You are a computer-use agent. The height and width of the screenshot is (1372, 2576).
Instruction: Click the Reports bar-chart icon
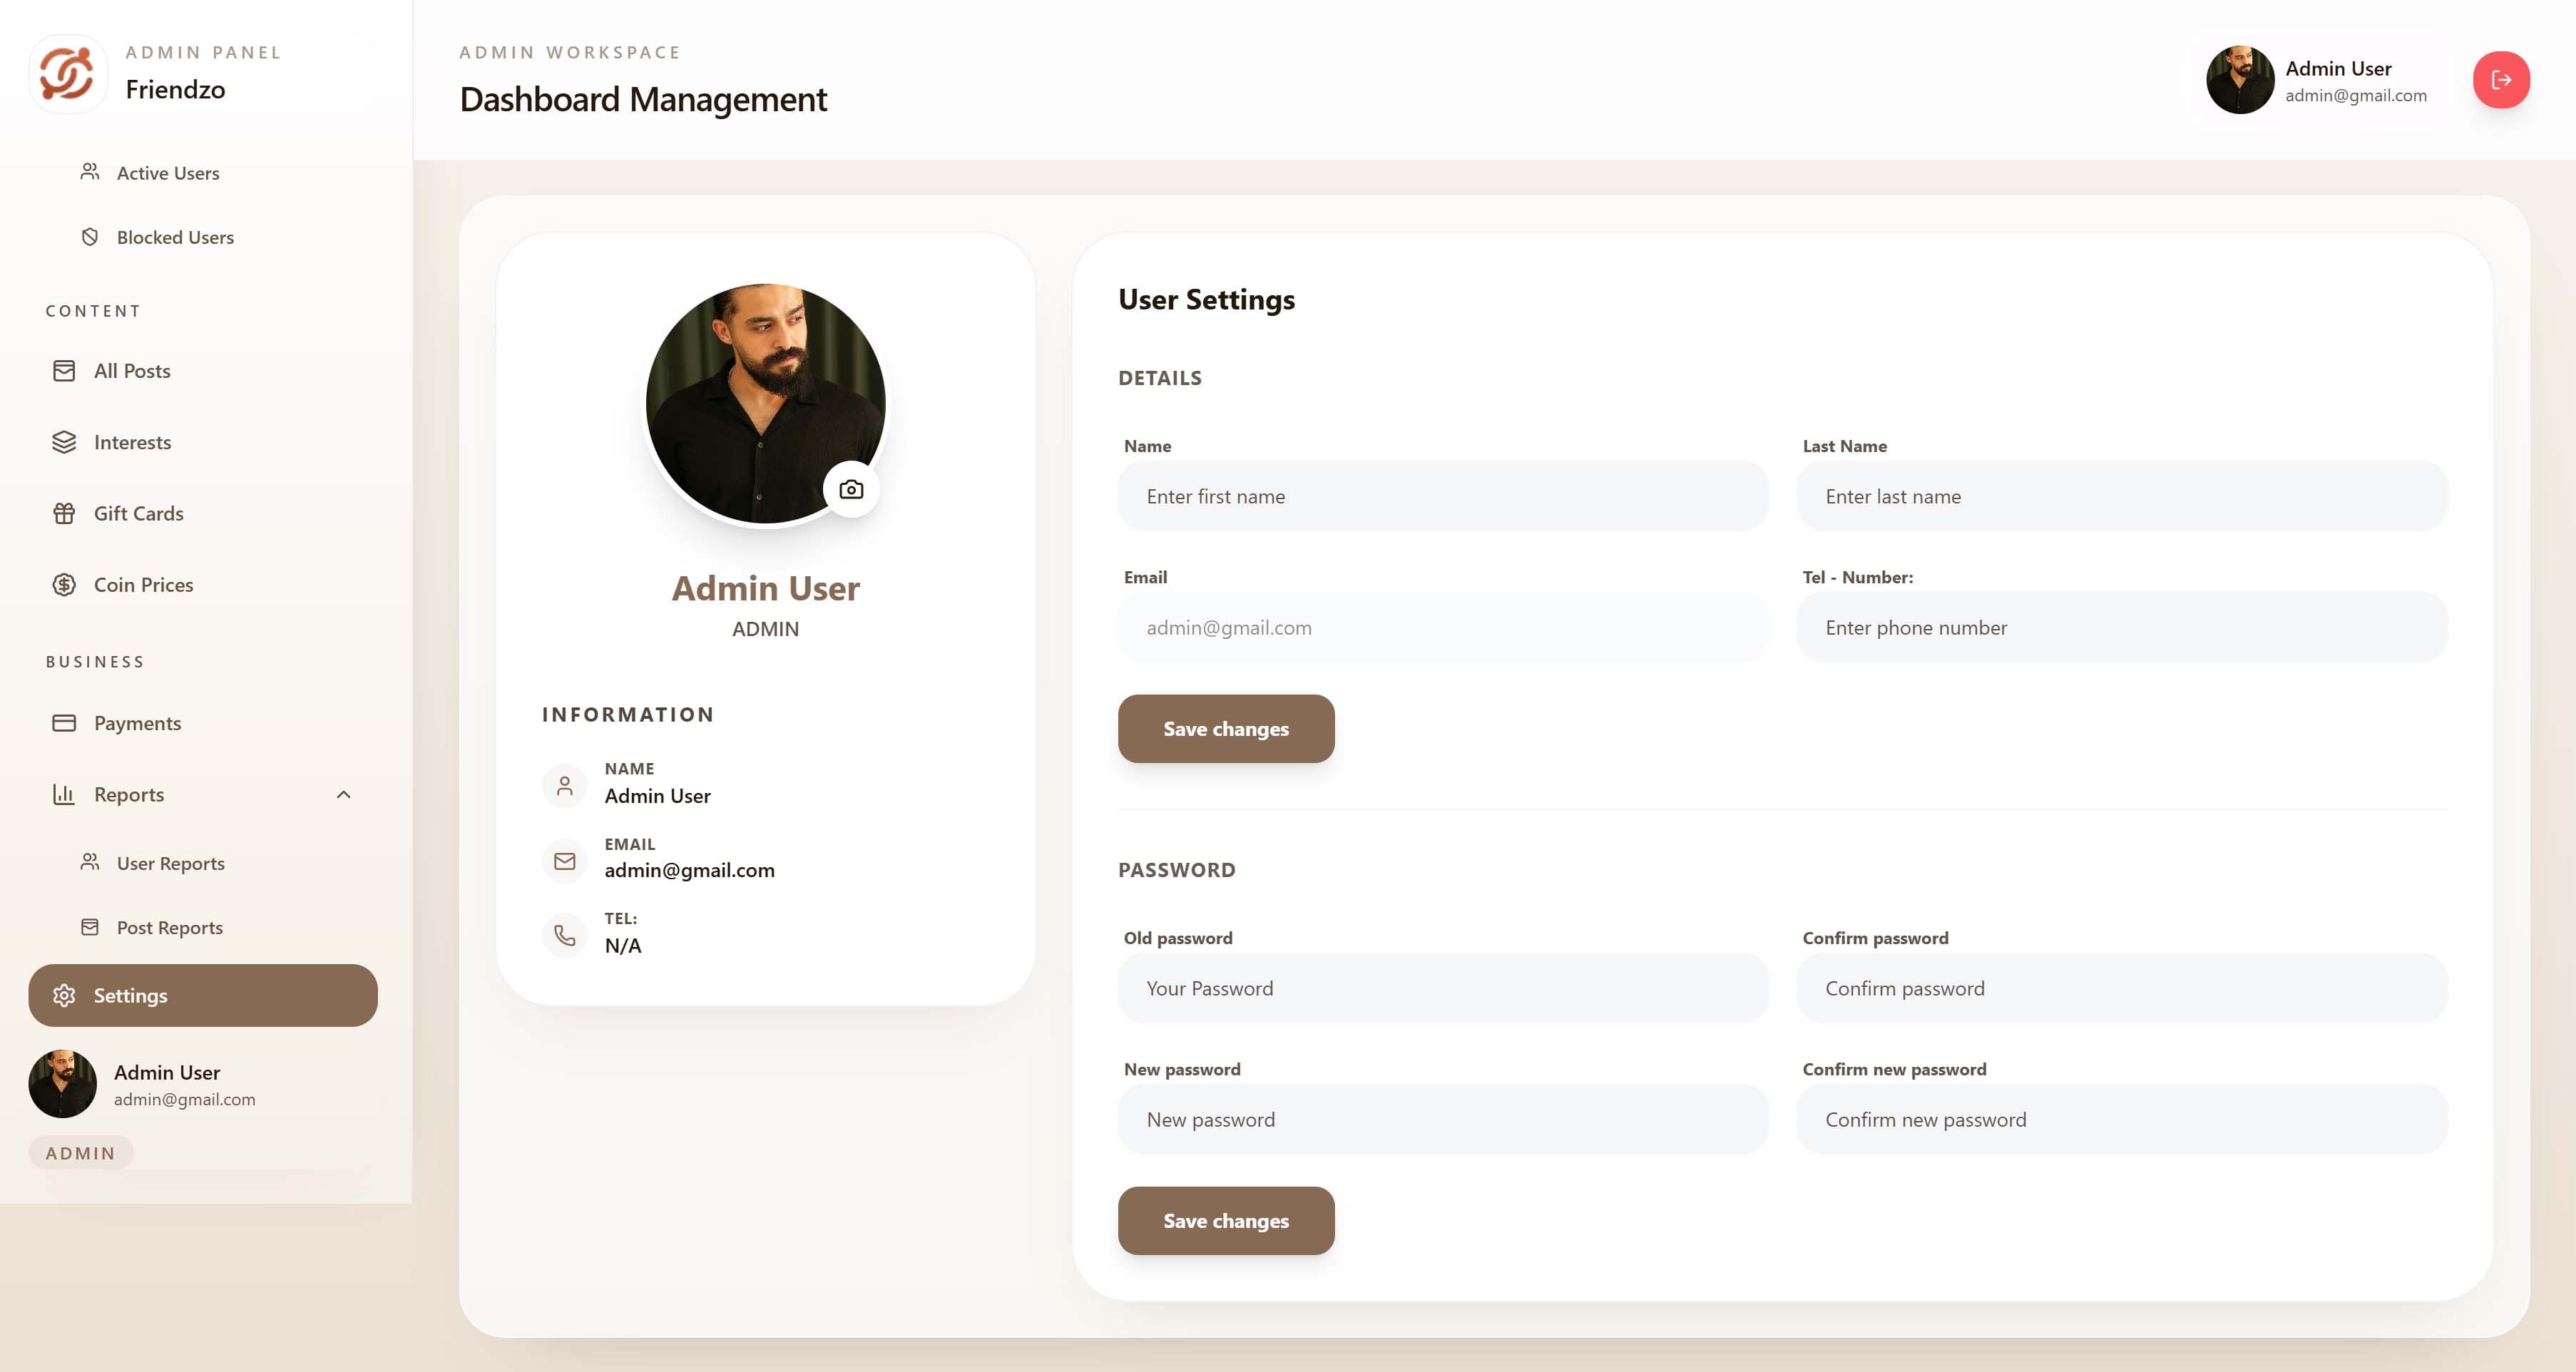(x=64, y=794)
